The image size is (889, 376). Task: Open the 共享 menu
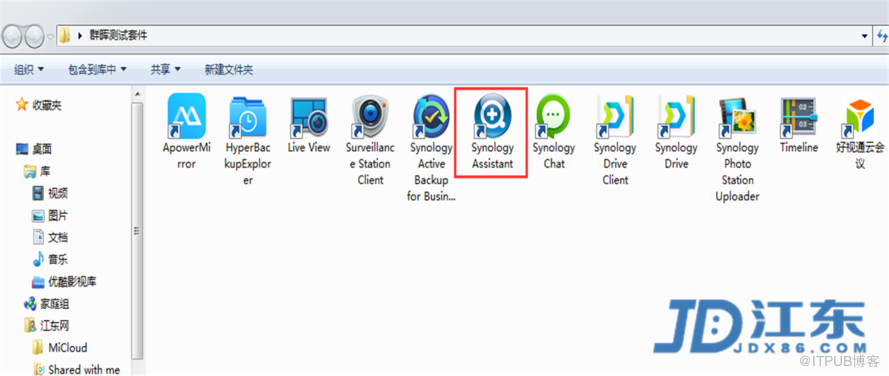coord(165,70)
